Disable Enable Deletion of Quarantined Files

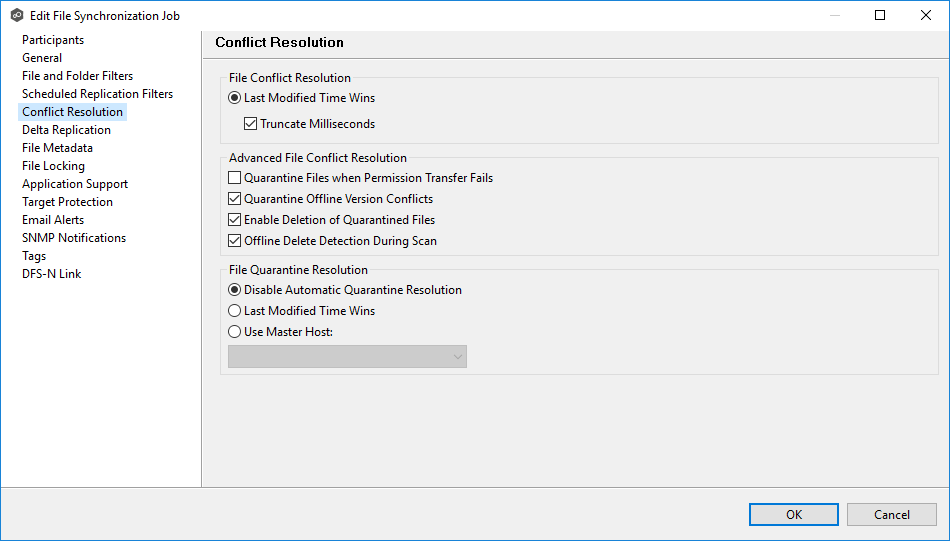(x=235, y=220)
